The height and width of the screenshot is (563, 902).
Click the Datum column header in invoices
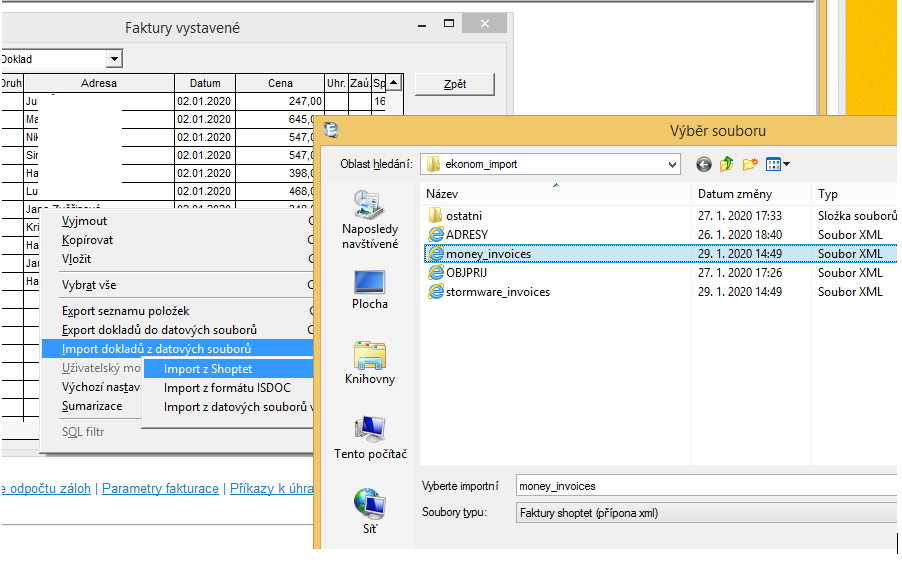pyautogui.click(x=205, y=83)
